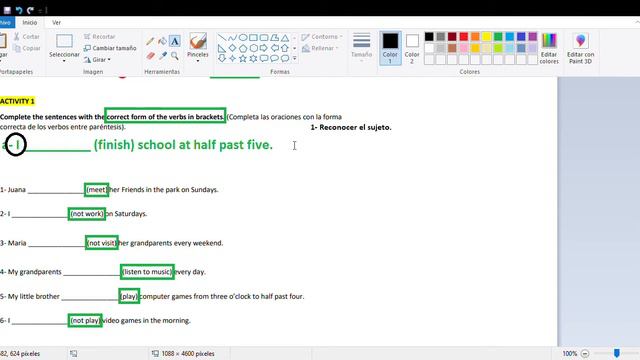Select the Diamond shape
Screen dimensions: 640x360
tap(232, 48)
